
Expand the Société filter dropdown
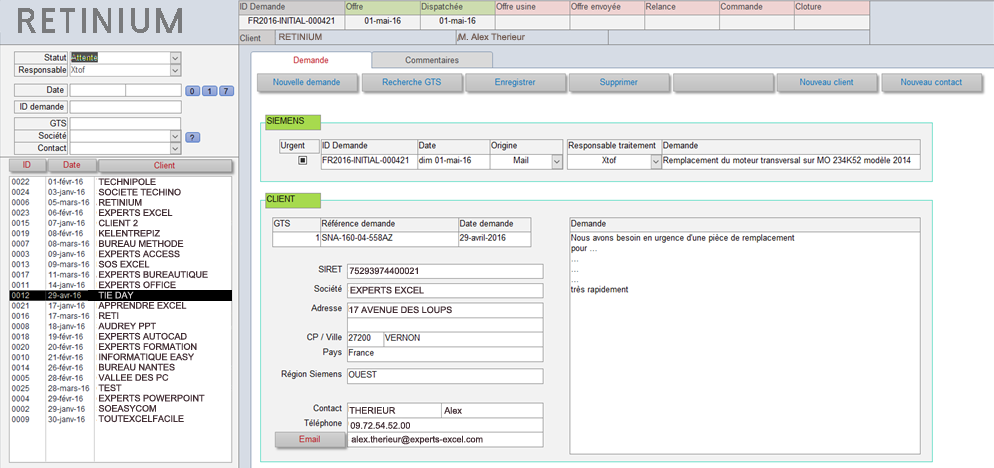click(176, 136)
